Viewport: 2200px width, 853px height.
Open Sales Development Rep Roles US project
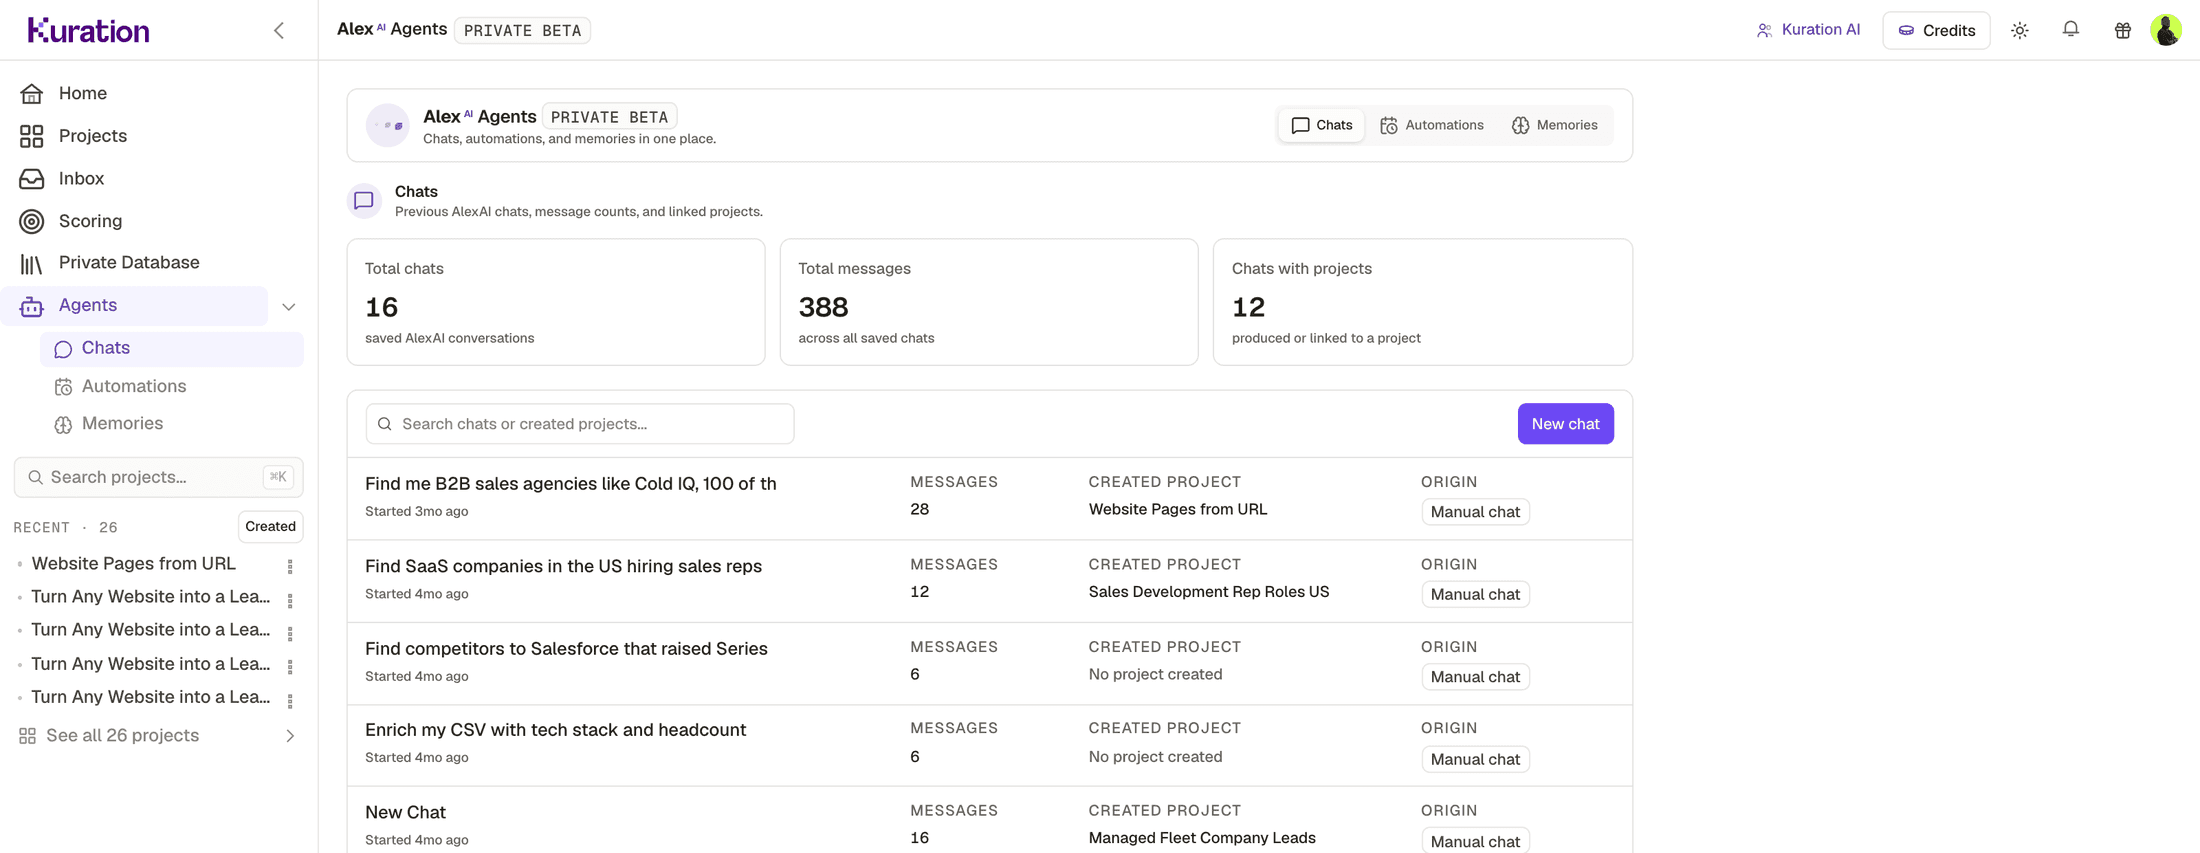tap(1209, 592)
